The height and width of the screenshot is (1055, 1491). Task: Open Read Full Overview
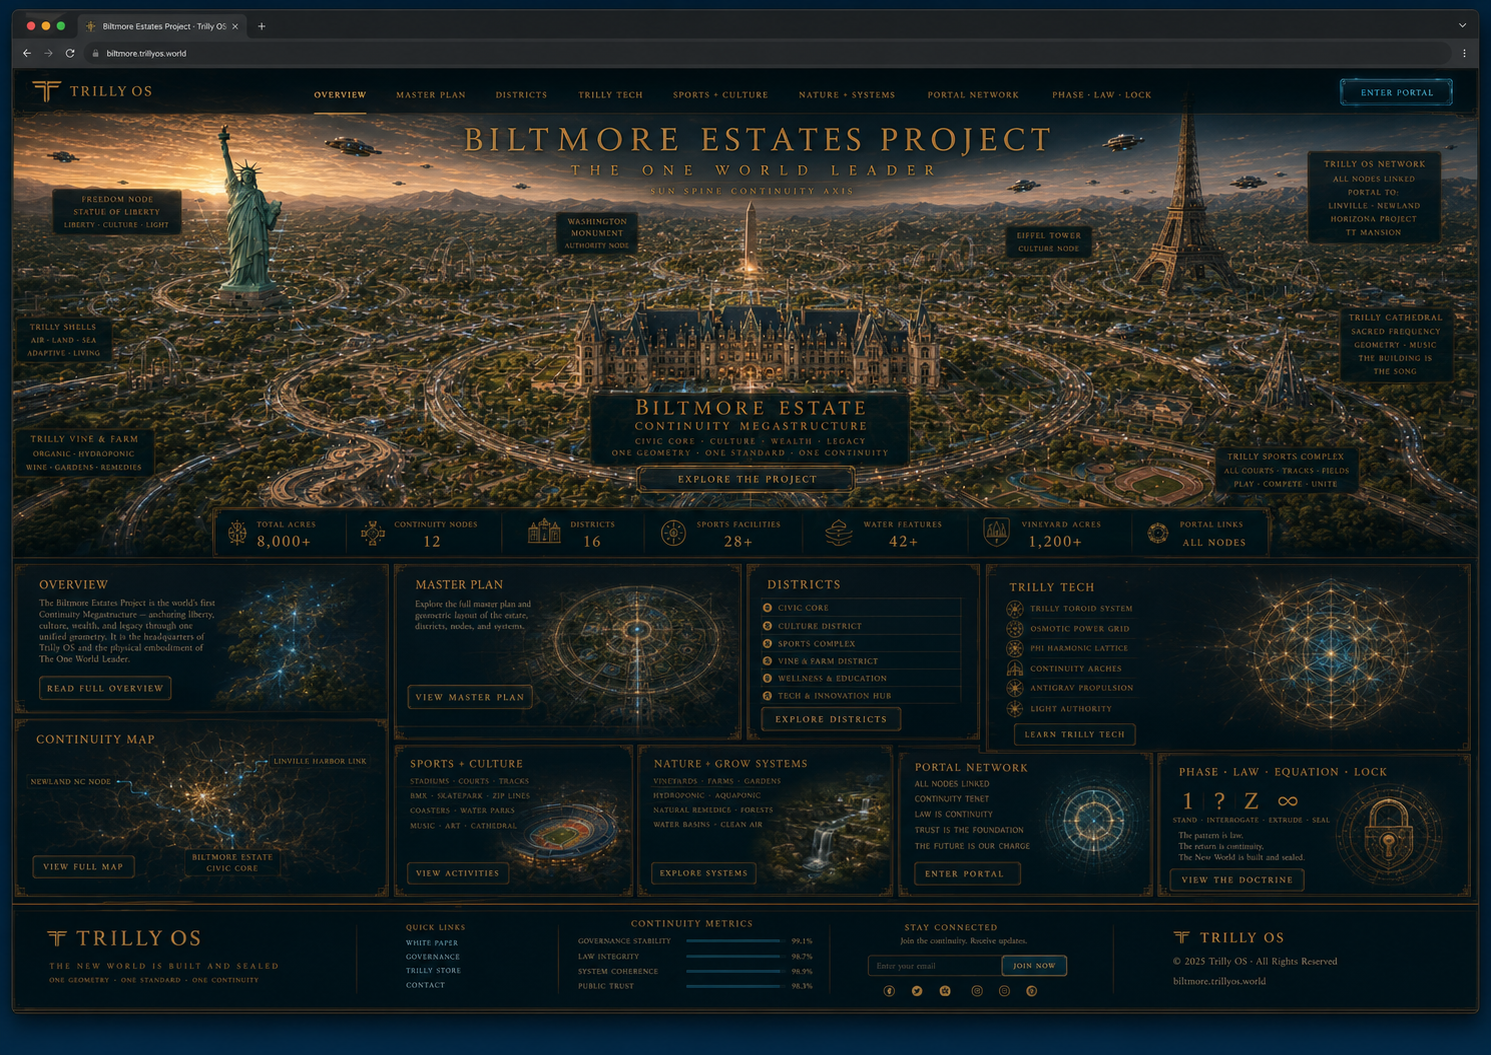click(x=105, y=688)
